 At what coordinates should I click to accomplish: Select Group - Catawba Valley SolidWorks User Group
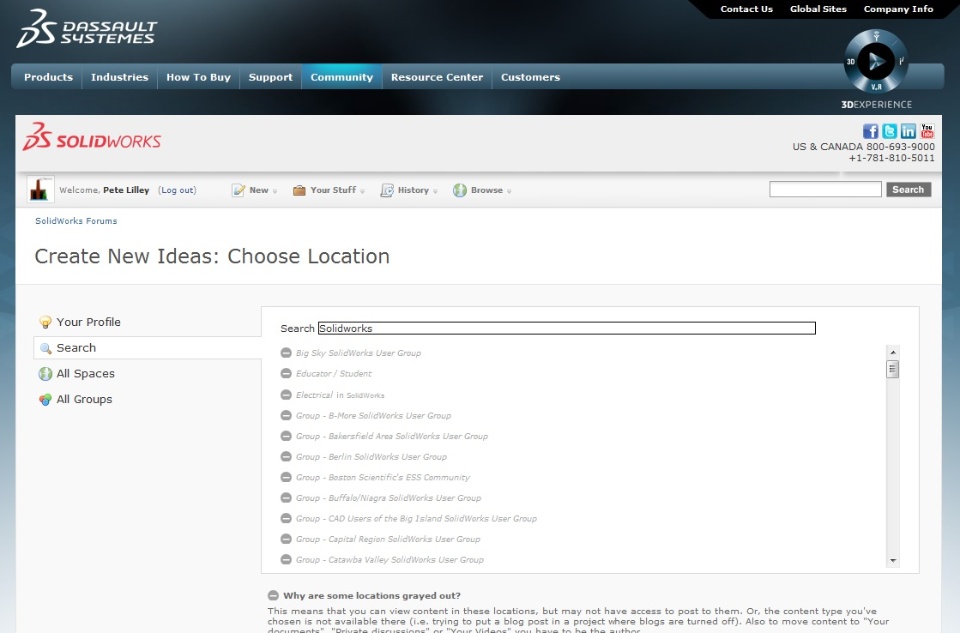point(390,560)
